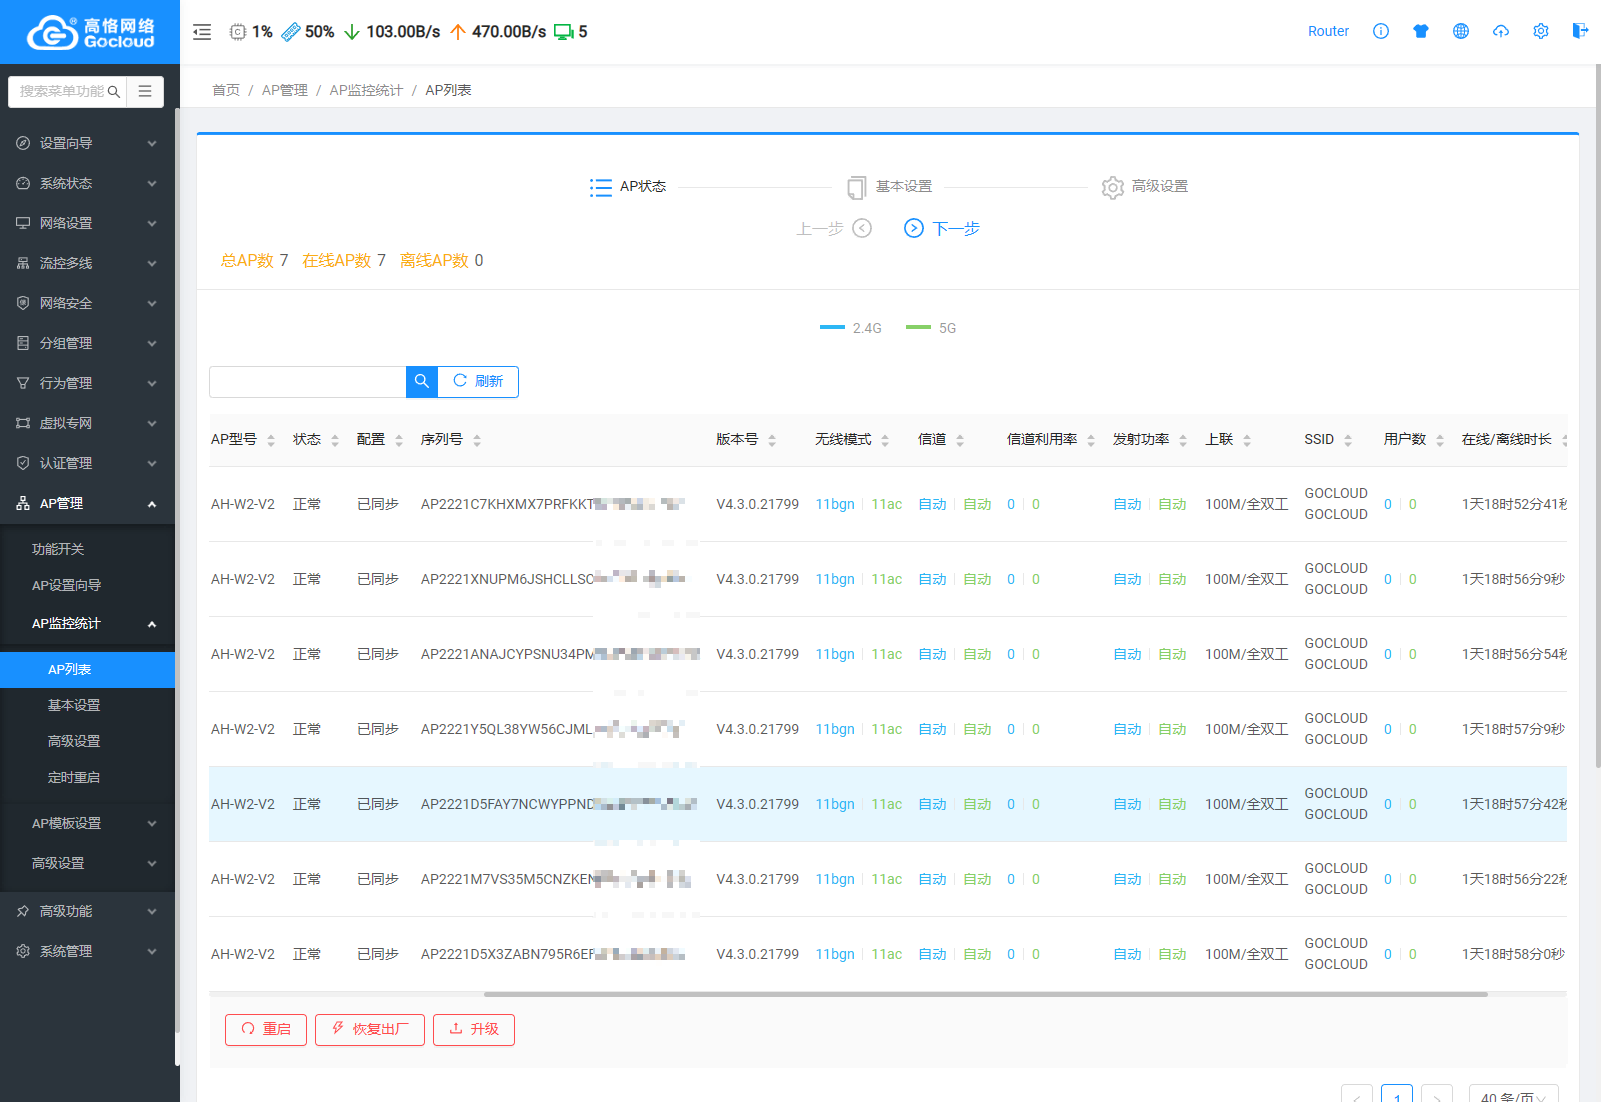1601x1102 pixels.
Task: Focus the 搜索菜单功能 search field
Action: [x=67, y=91]
